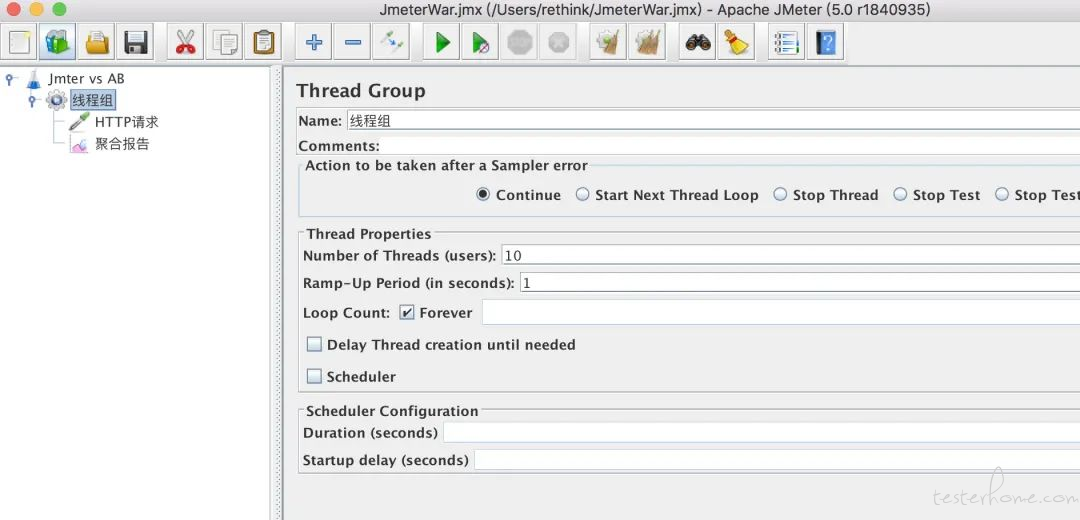The image size is (1080, 520).
Task: Click the greyed Shutdown icon
Action: point(559,43)
